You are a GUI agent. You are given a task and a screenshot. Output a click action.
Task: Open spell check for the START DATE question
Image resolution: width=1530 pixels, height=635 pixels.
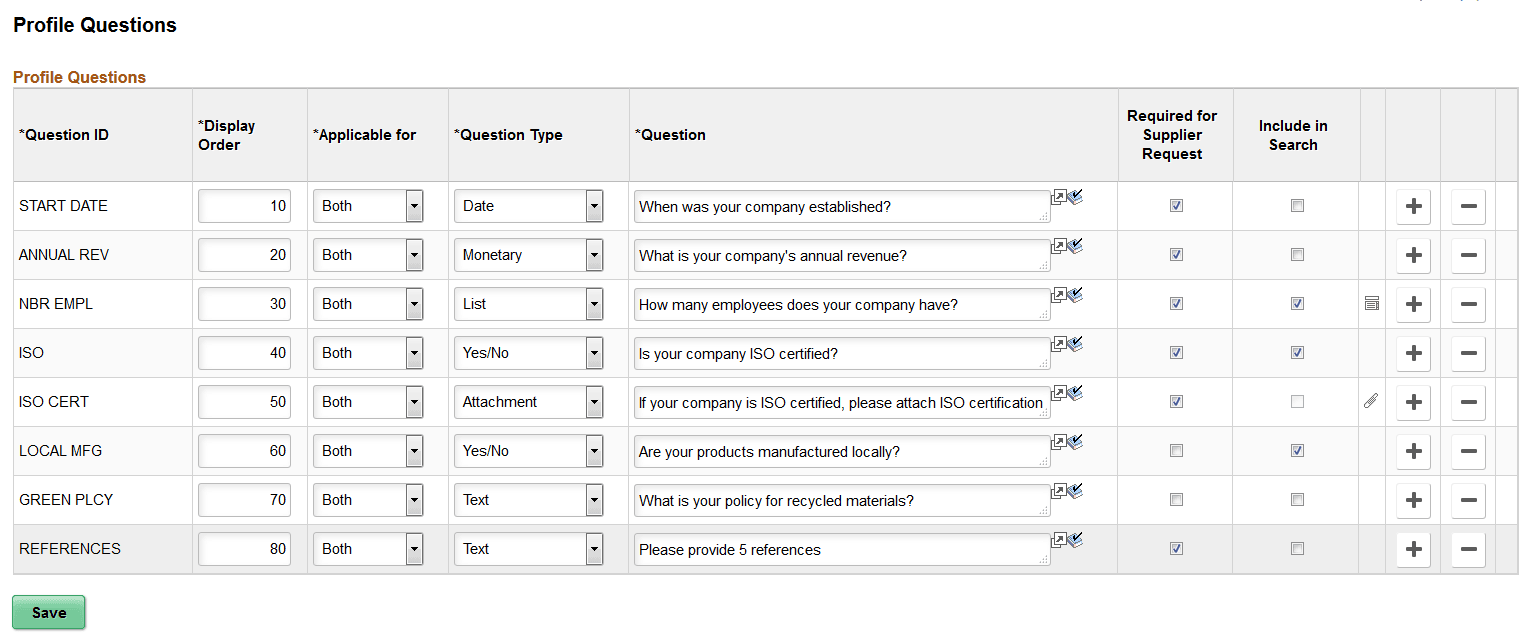coord(1075,197)
